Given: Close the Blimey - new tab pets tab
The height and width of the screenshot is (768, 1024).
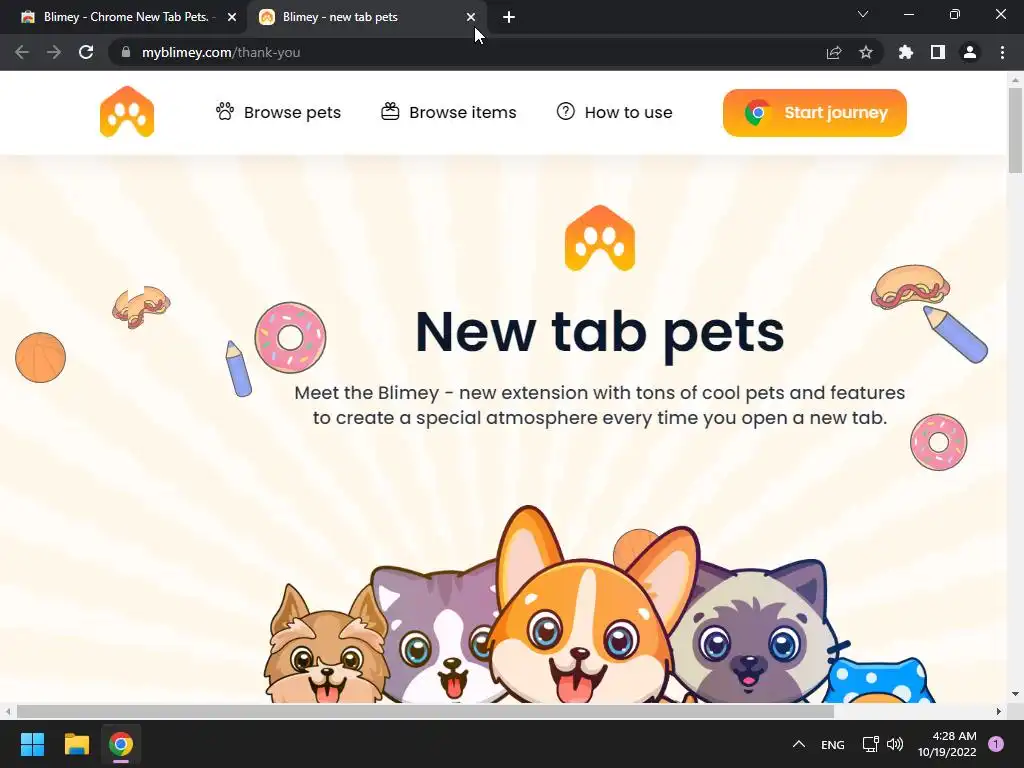Looking at the screenshot, I should pos(471,17).
